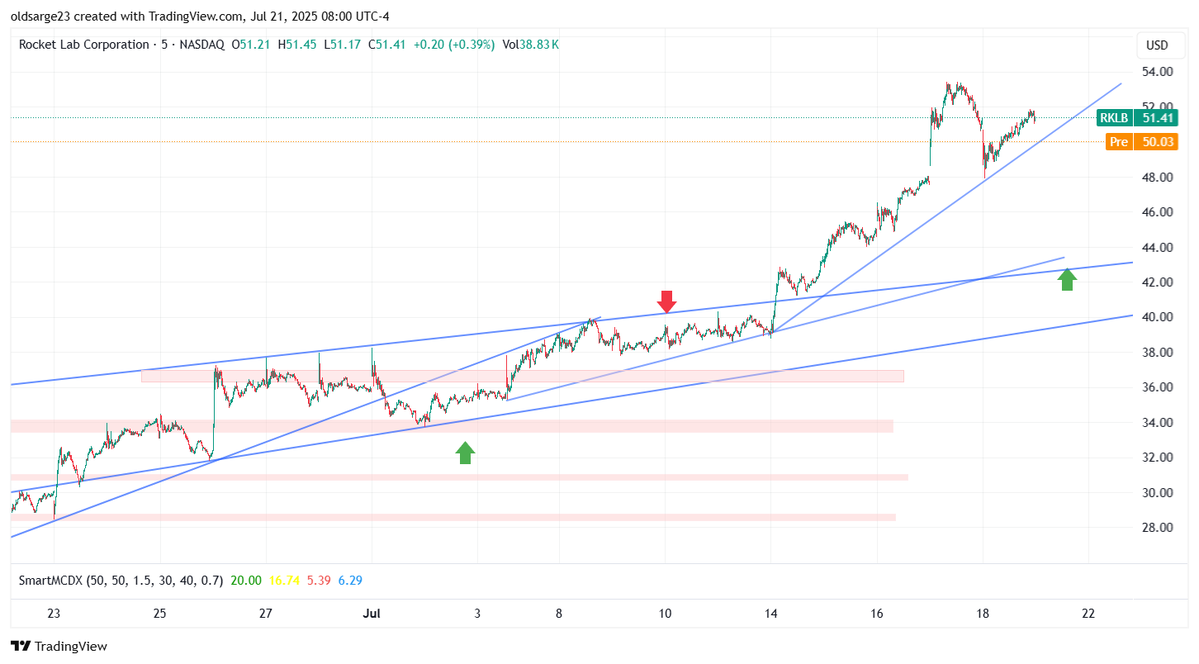This screenshot has height=664, width=1199.
Task: Click the 44.00 price axis label
Action: click(x=1157, y=247)
